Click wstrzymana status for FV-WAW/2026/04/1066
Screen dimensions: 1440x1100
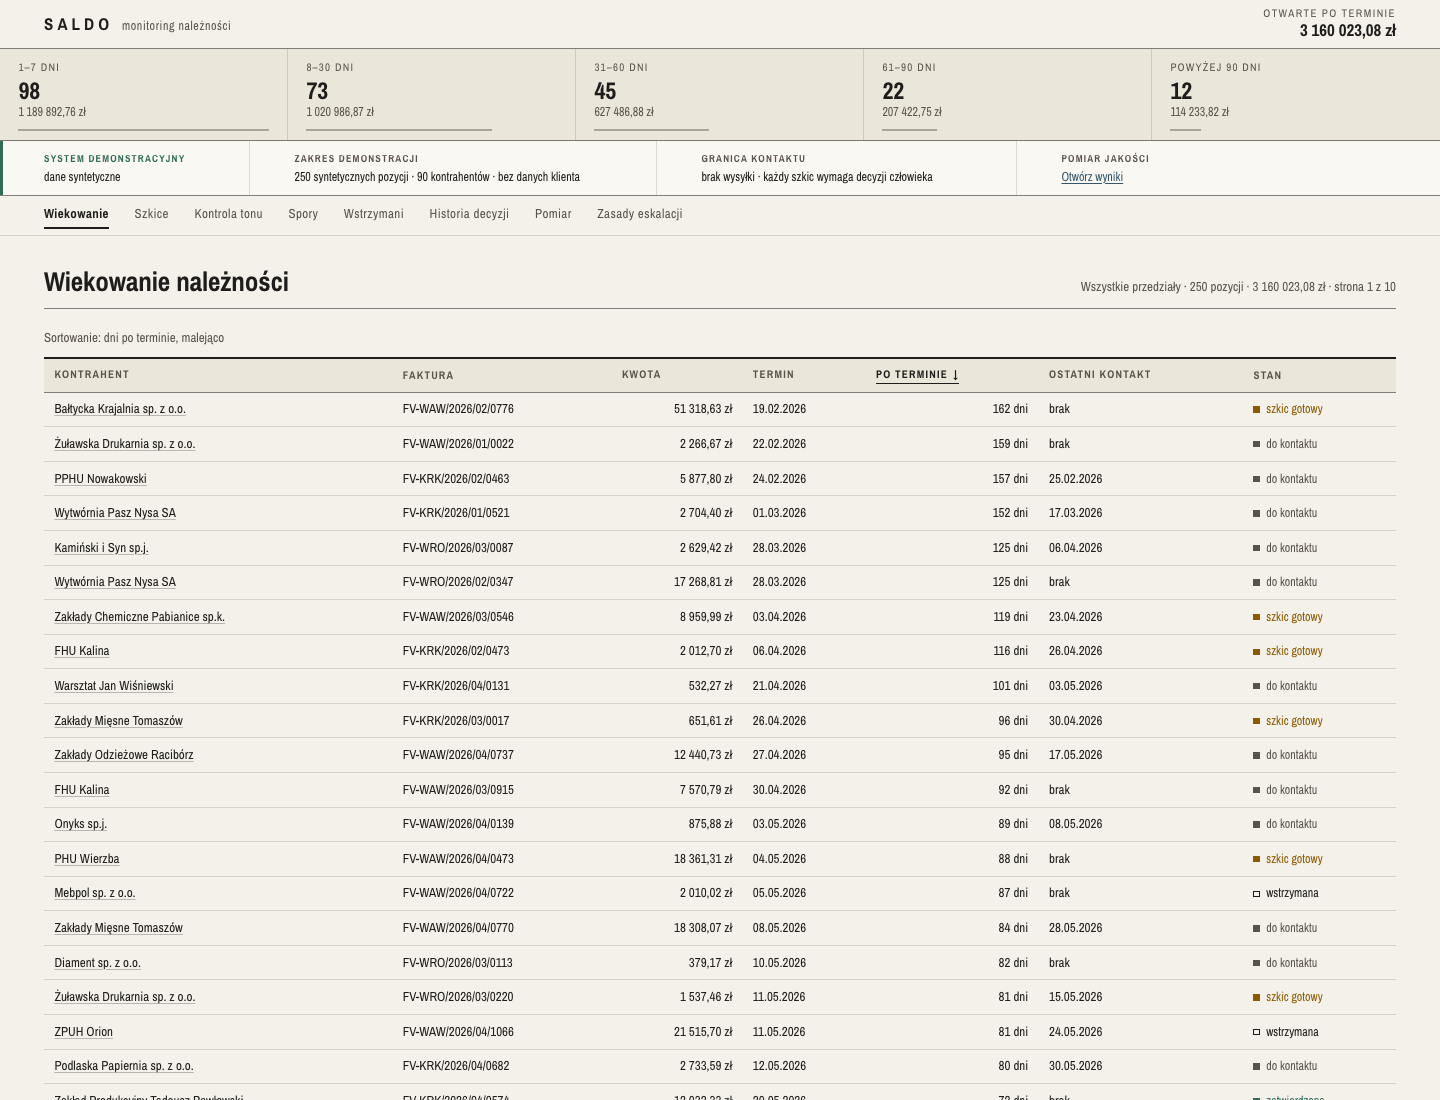[x=1286, y=1032]
